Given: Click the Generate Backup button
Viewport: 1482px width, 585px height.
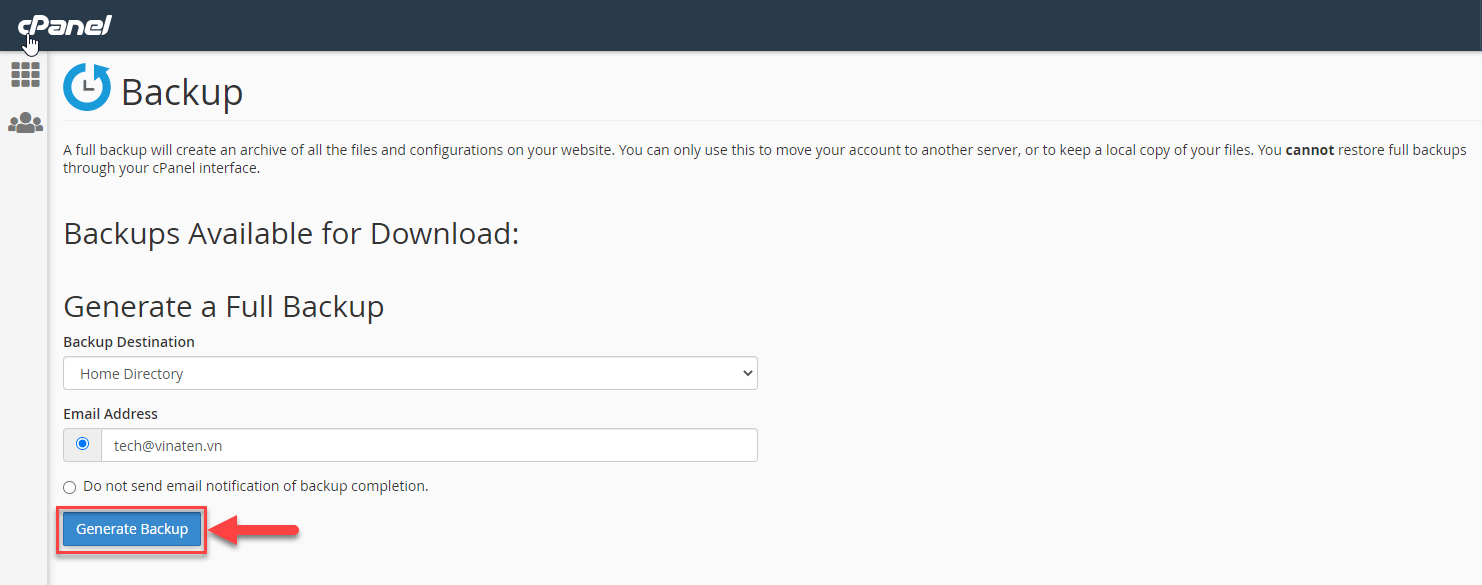Looking at the screenshot, I should click(132, 529).
